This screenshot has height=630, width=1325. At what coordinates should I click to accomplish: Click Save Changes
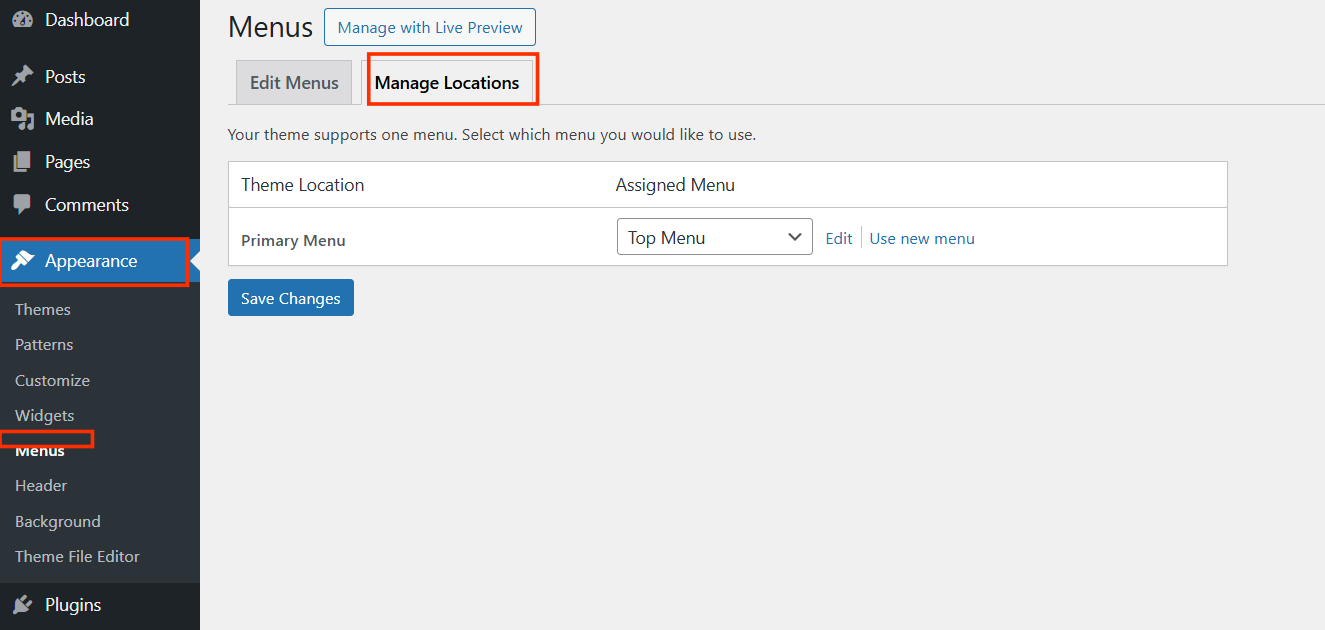click(290, 297)
